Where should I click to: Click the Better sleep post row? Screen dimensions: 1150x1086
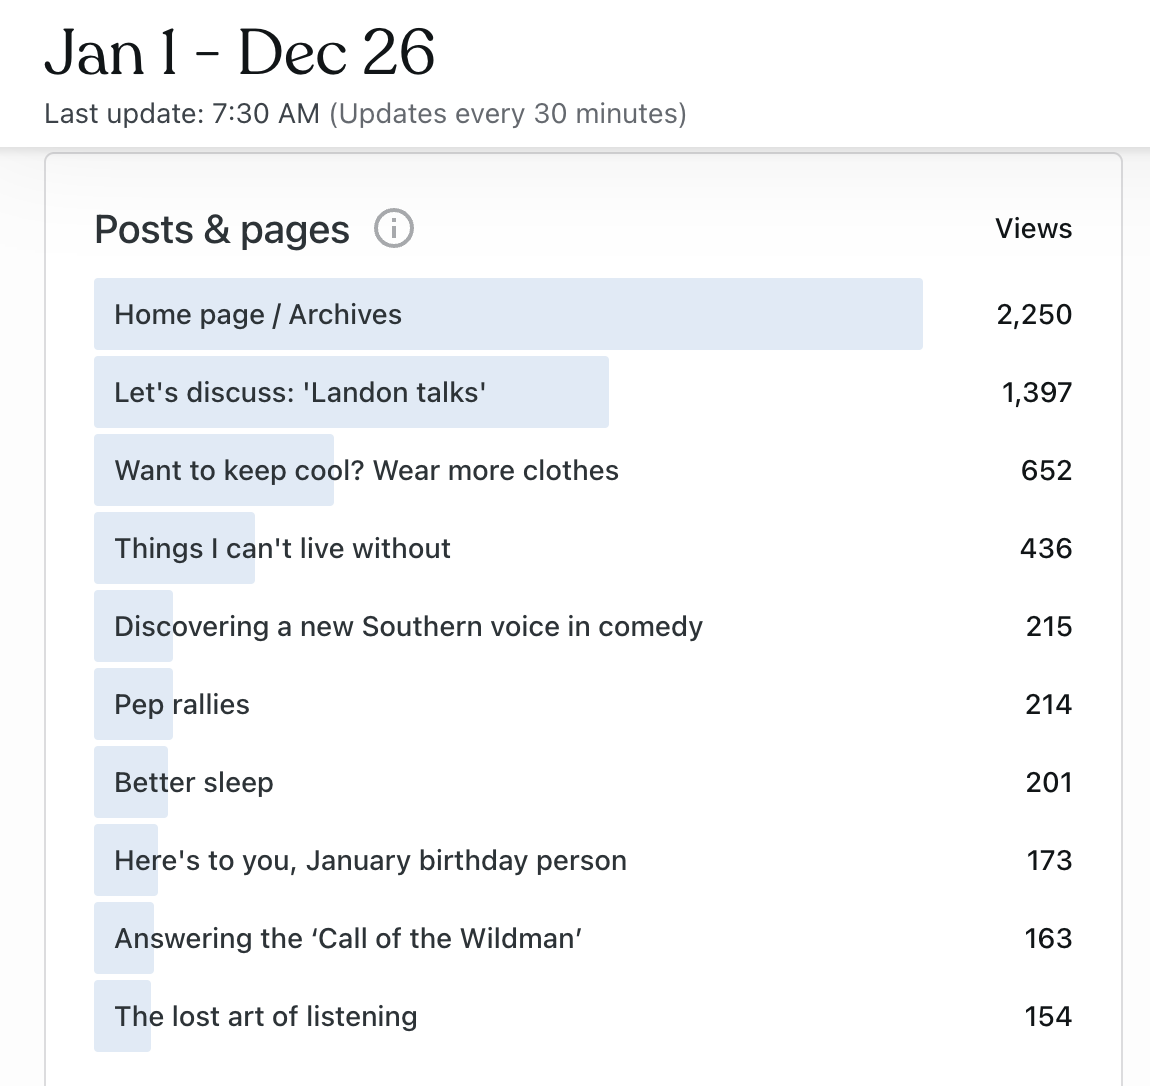tap(194, 783)
